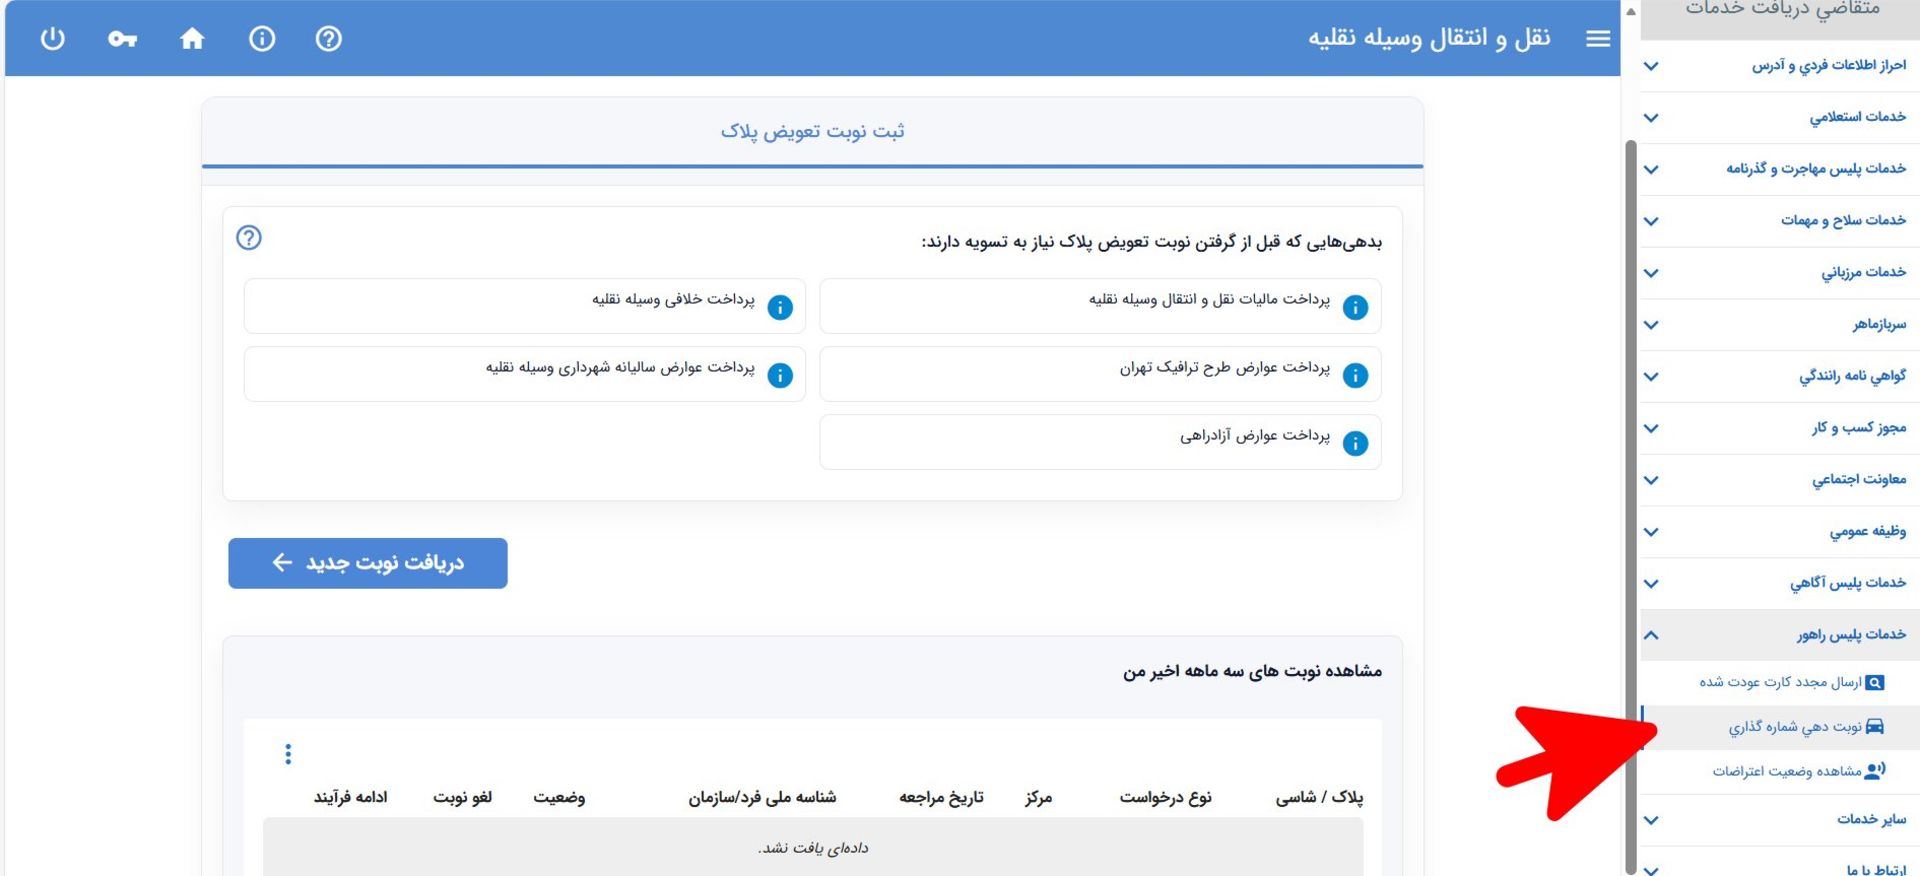
Task: Click وضعیت column header
Action: point(559,797)
